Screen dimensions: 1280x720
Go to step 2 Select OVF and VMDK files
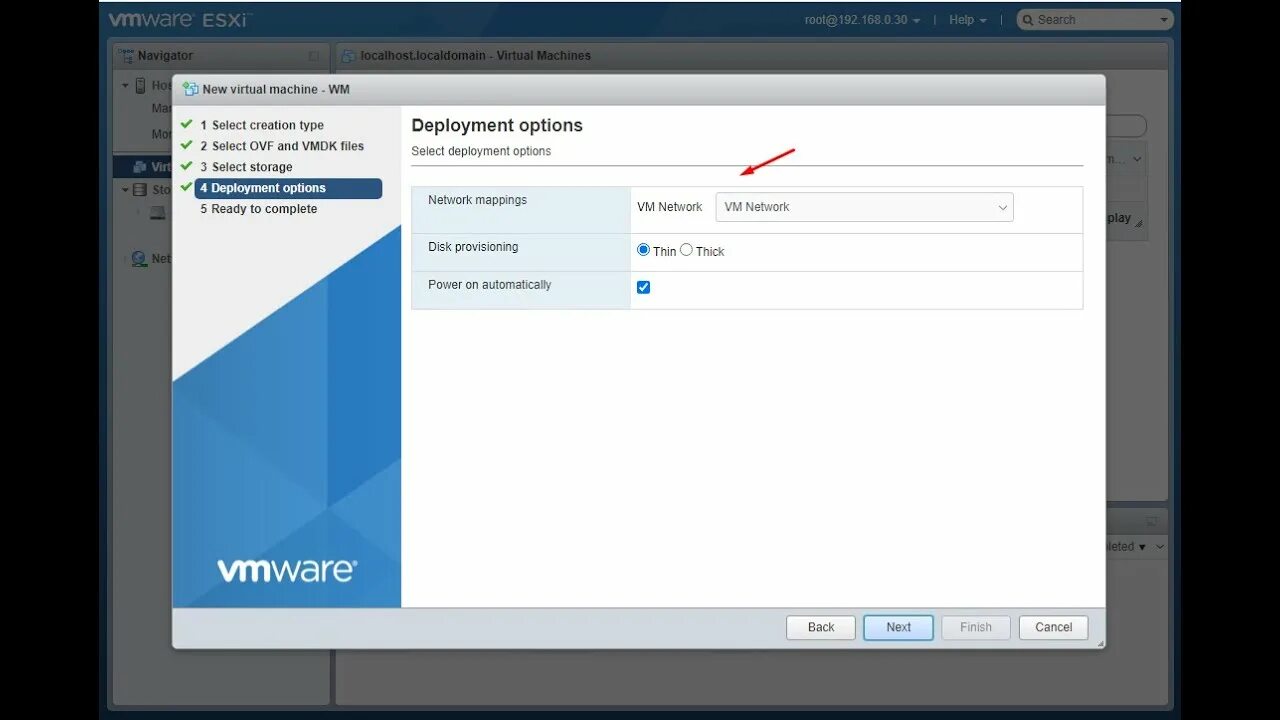click(281, 146)
